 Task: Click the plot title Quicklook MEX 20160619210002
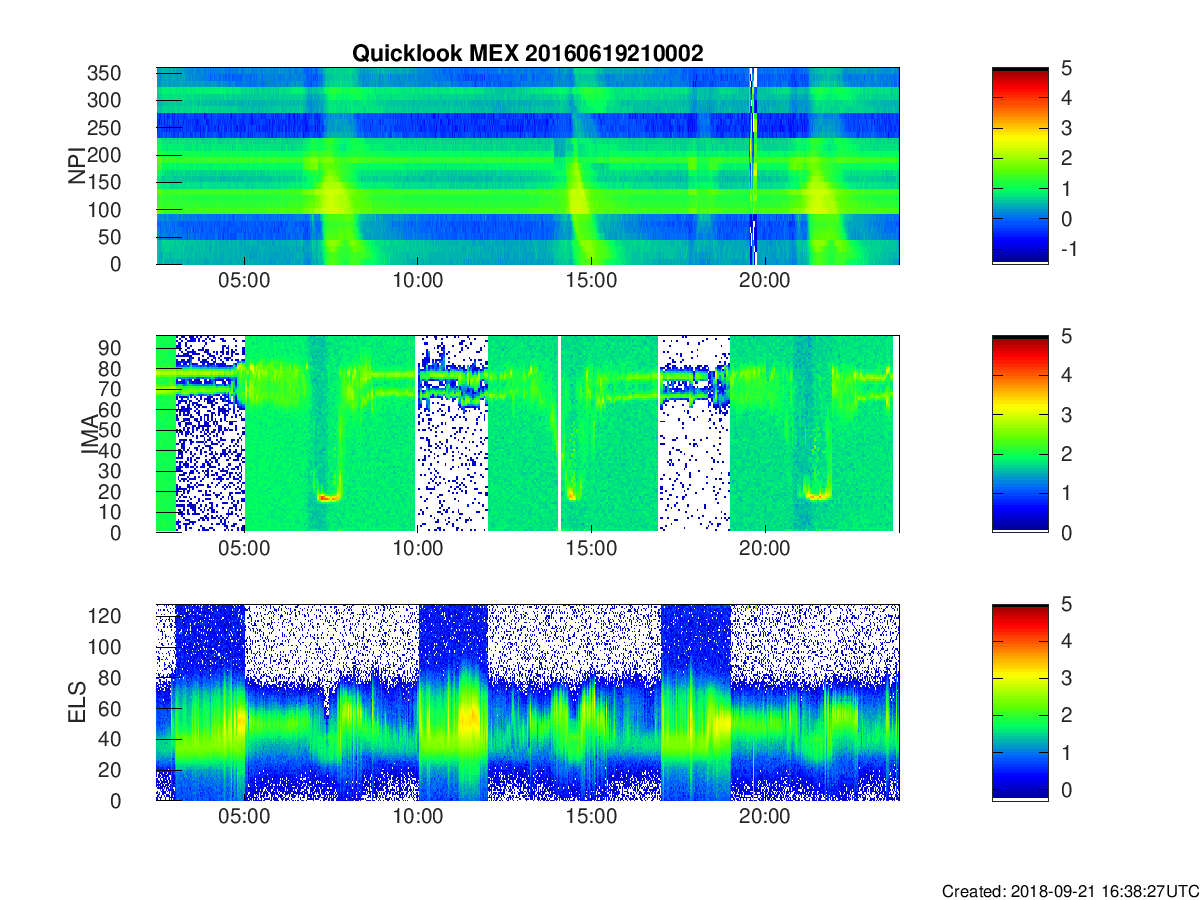[527, 54]
